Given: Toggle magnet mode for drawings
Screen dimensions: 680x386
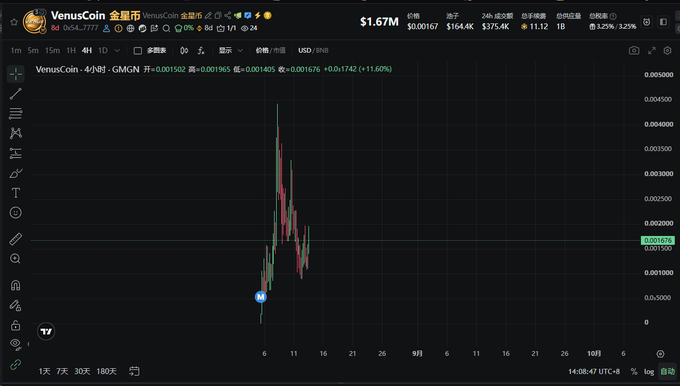Looking at the screenshot, I should (16, 285).
